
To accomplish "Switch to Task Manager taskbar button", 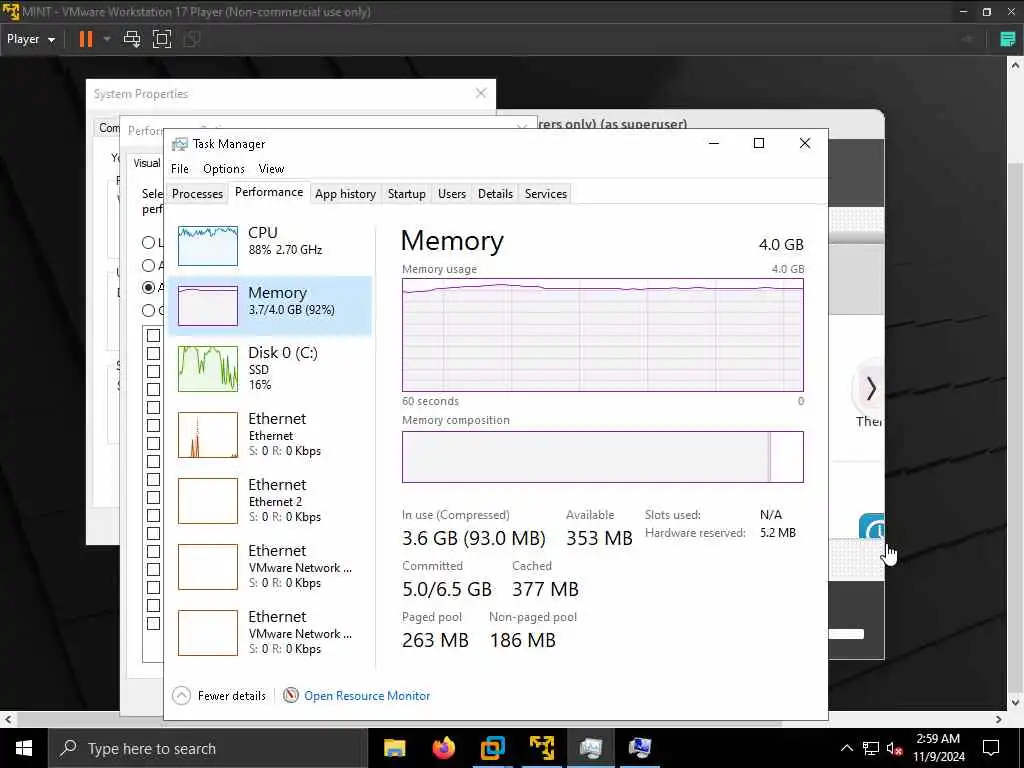I will (x=590, y=748).
